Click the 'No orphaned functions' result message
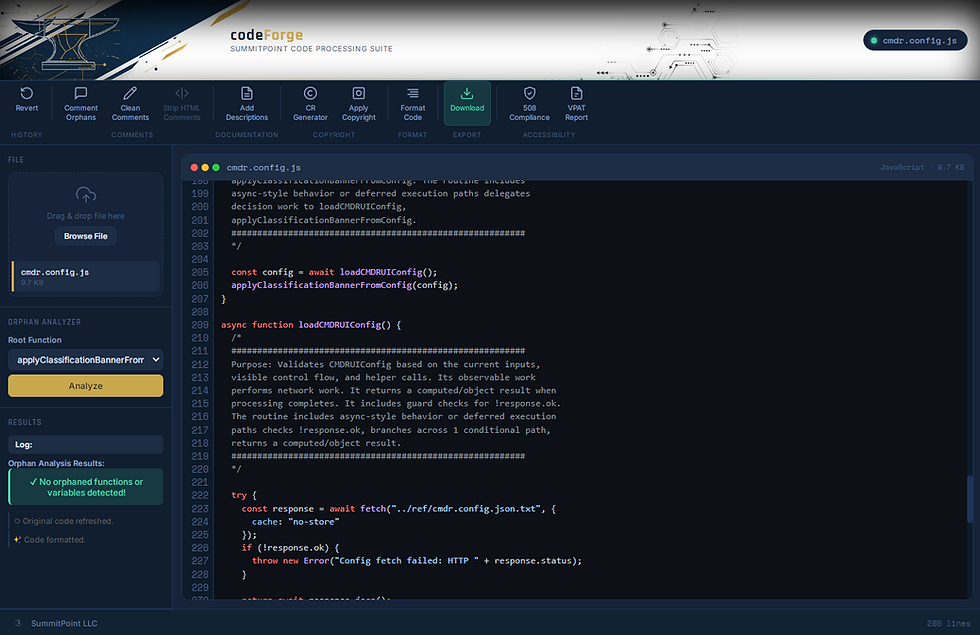 click(86, 487)
